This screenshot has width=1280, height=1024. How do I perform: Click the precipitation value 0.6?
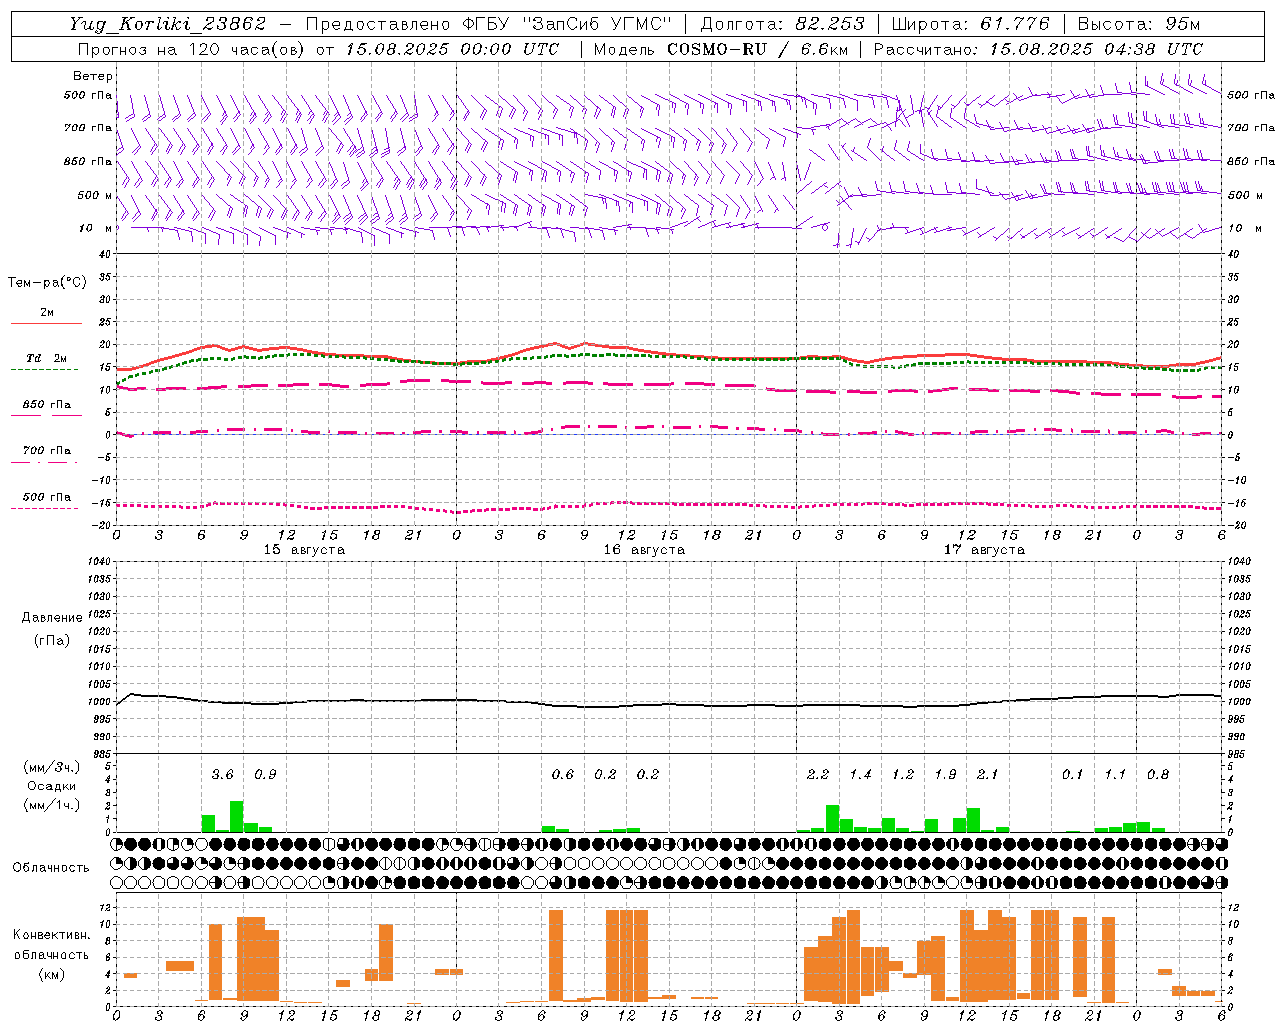pos(563,775)
